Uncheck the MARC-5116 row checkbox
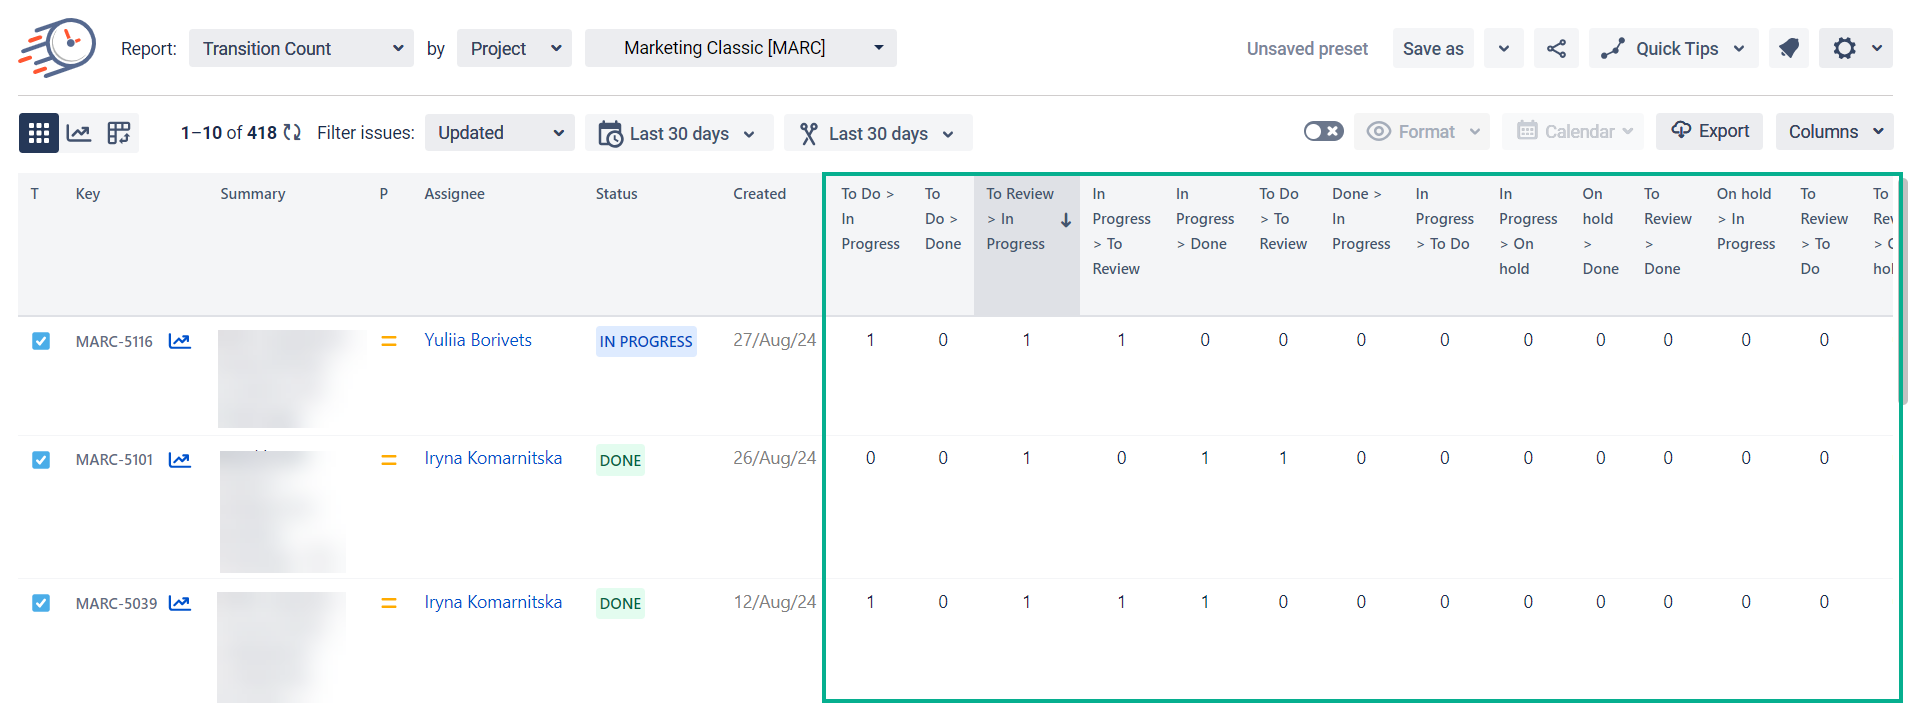The width and height of the screenshot is (1912, 703). pyautogui.click(x=41, y=342)
